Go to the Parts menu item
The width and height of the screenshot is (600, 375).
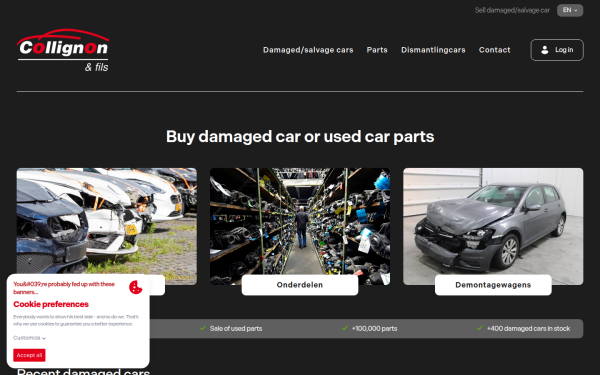[377, 50]
